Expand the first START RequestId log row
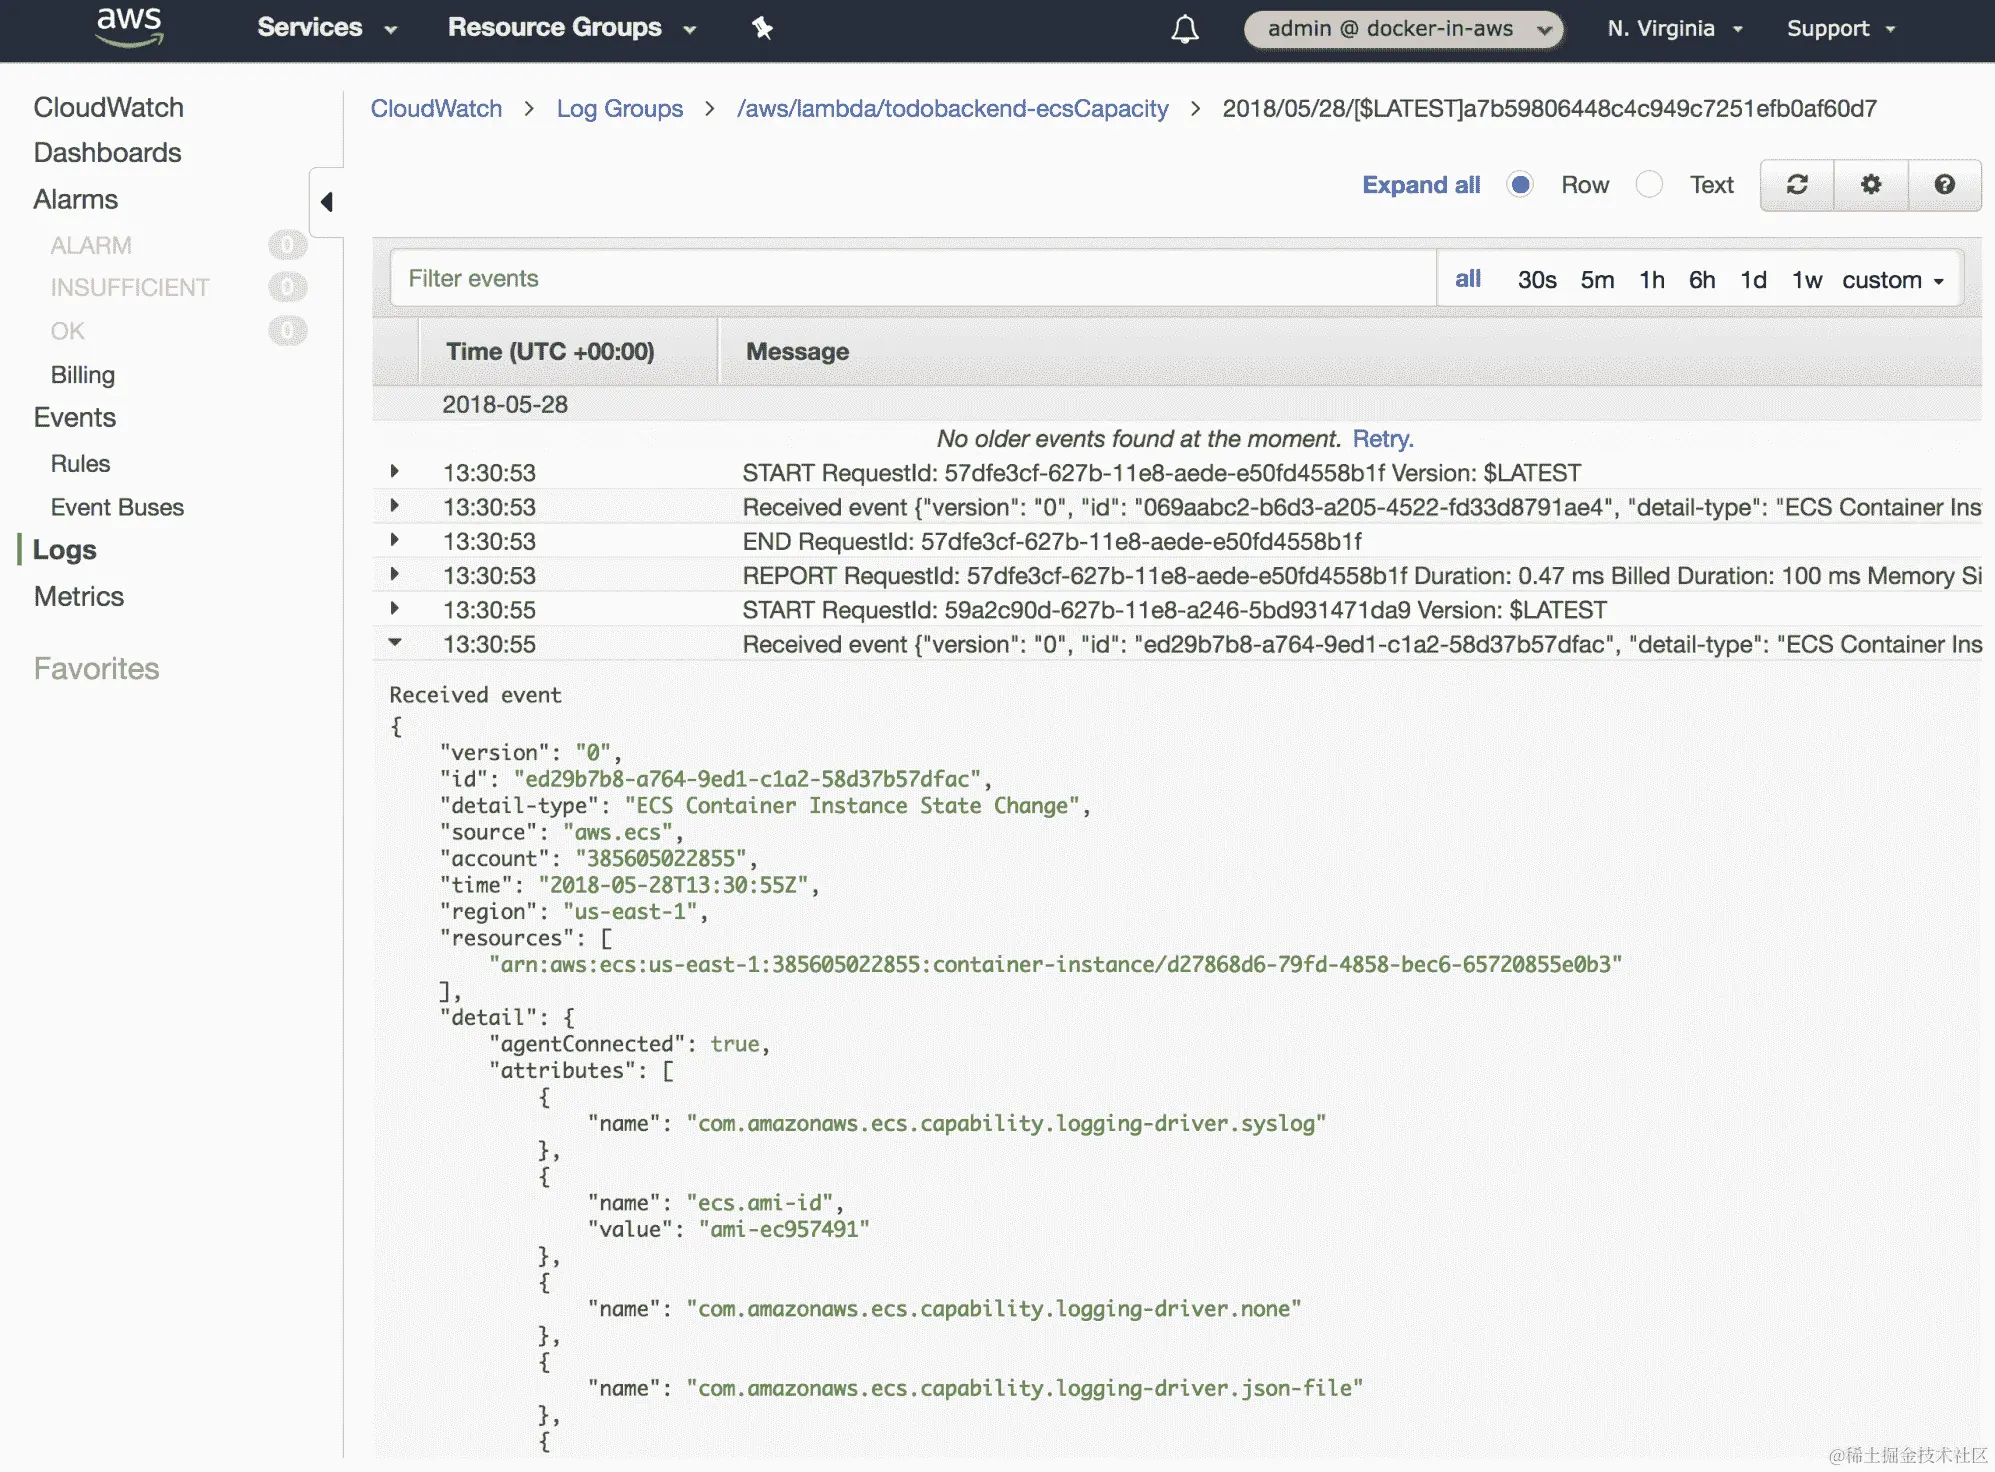This screenshot has width=1995, height=1472. [395, 472]
